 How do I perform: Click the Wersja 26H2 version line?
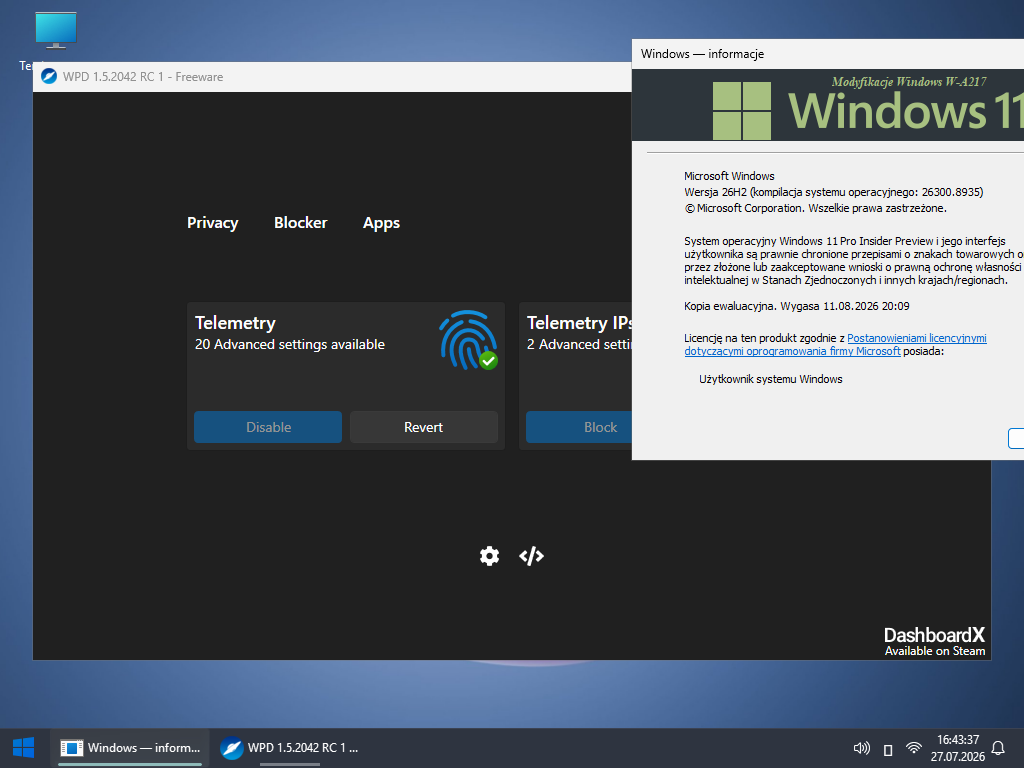833,192
